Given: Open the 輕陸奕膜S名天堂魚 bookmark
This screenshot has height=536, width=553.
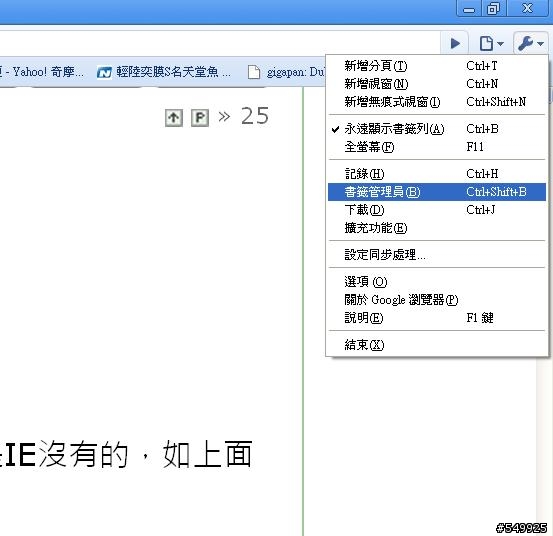Looking at the screenshot, I should pyautogui.click(x=164, y=72).
